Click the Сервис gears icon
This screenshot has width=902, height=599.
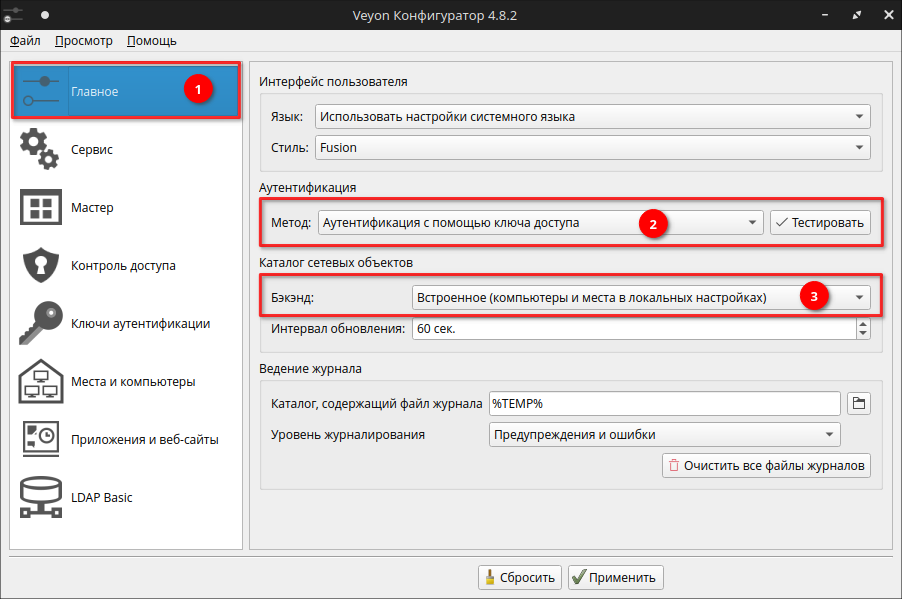pos(39,149)
